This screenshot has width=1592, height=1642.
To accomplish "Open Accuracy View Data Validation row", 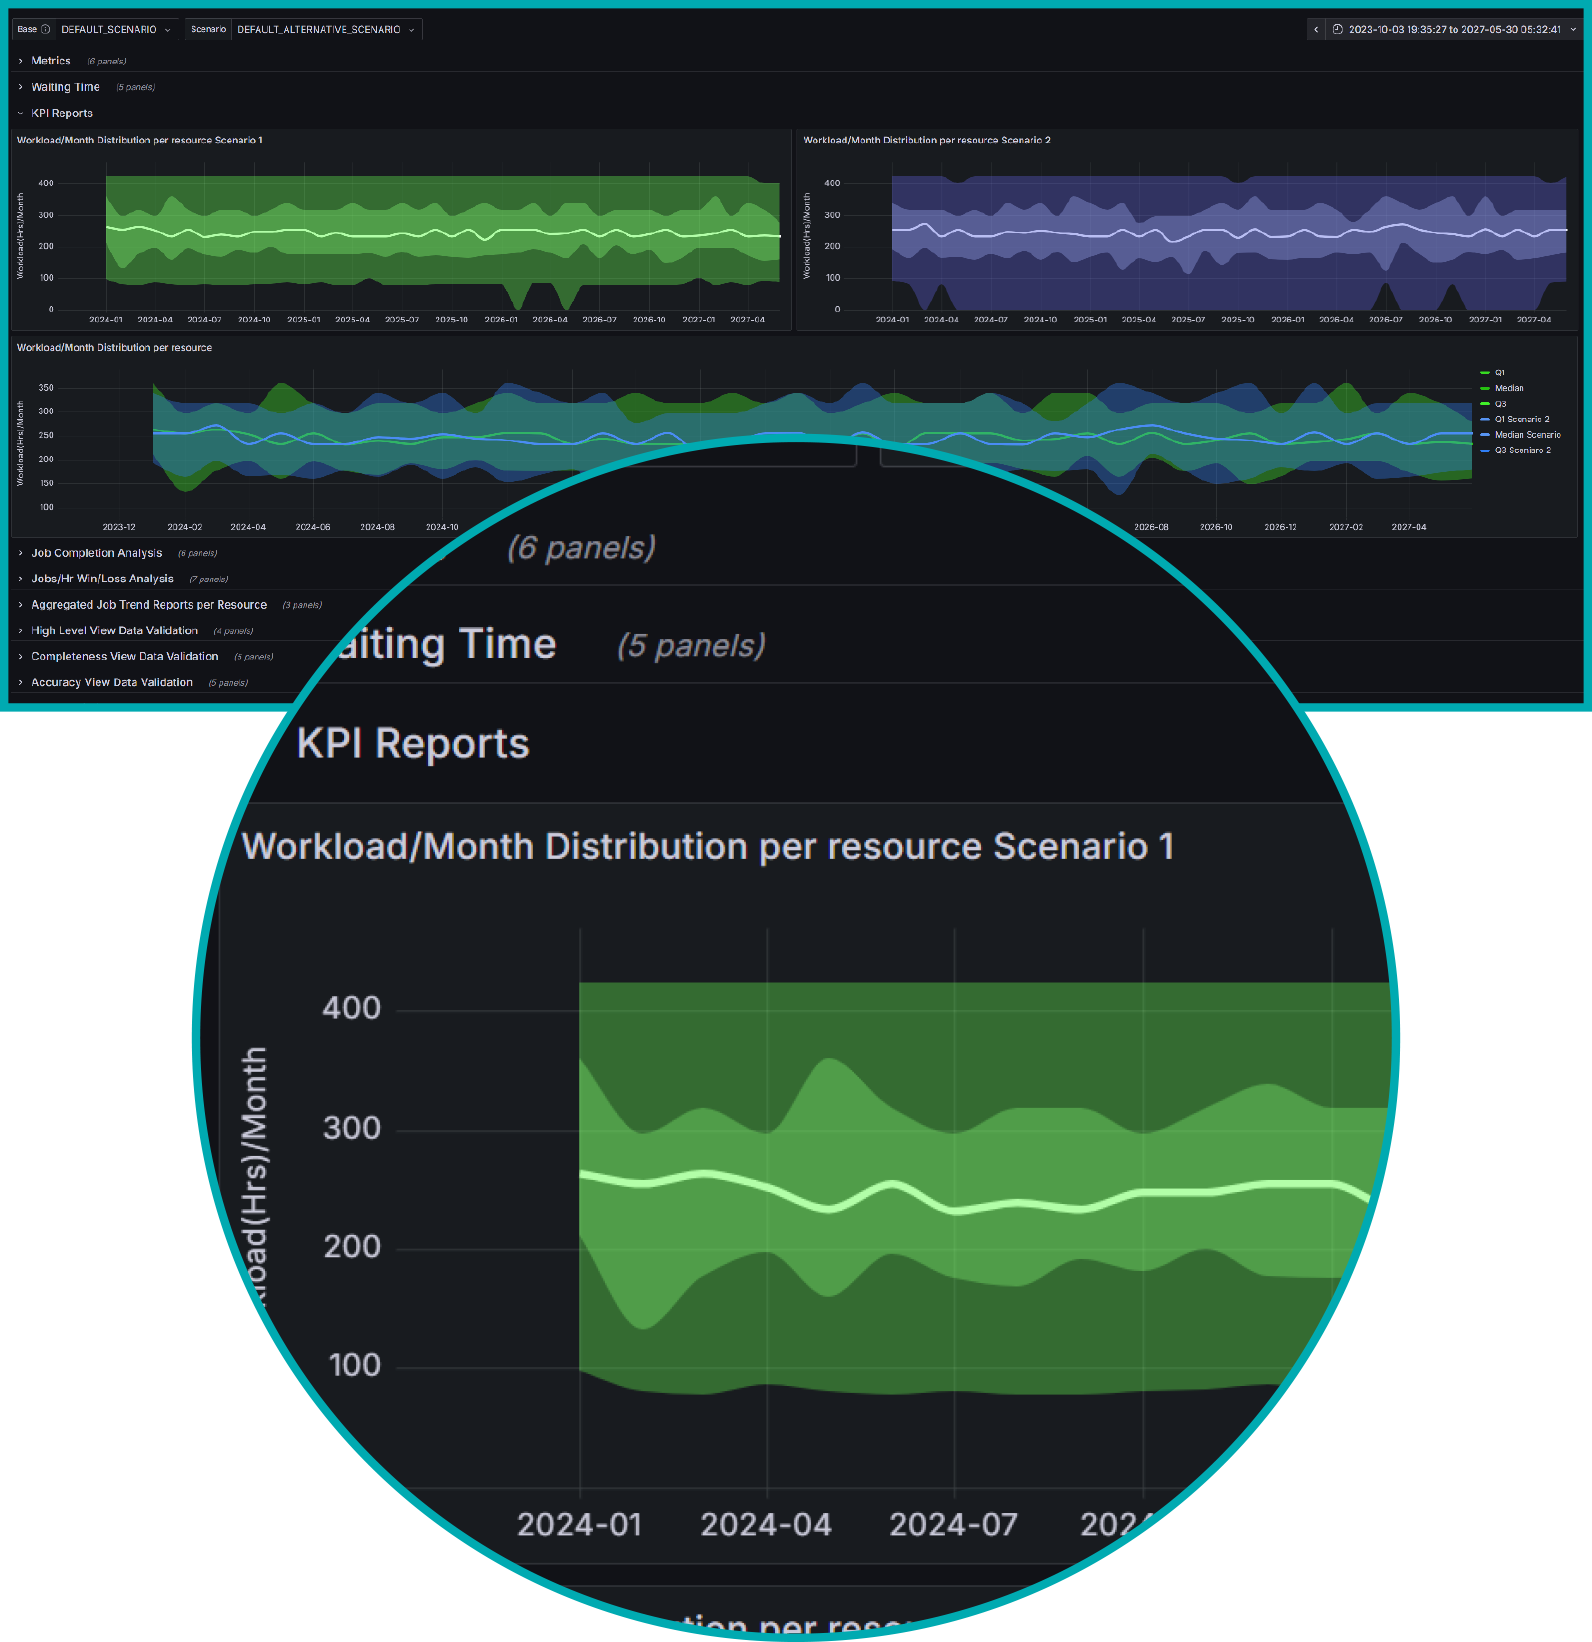I will click(111, 683).
